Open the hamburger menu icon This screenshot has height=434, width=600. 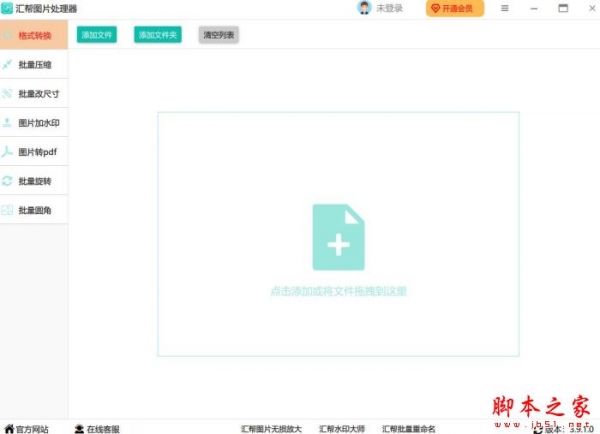pos(505,8)
